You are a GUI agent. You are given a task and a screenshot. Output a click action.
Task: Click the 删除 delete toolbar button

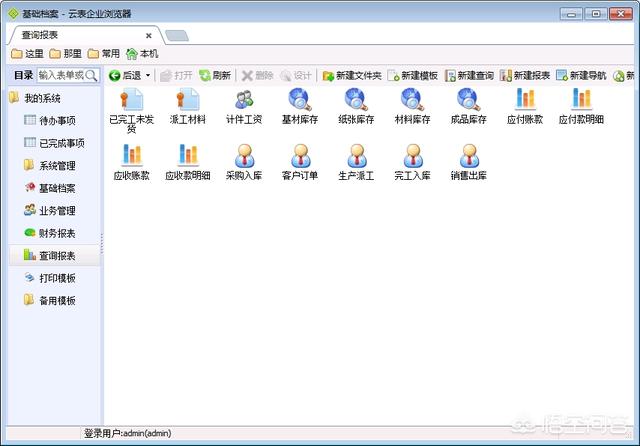257,75
